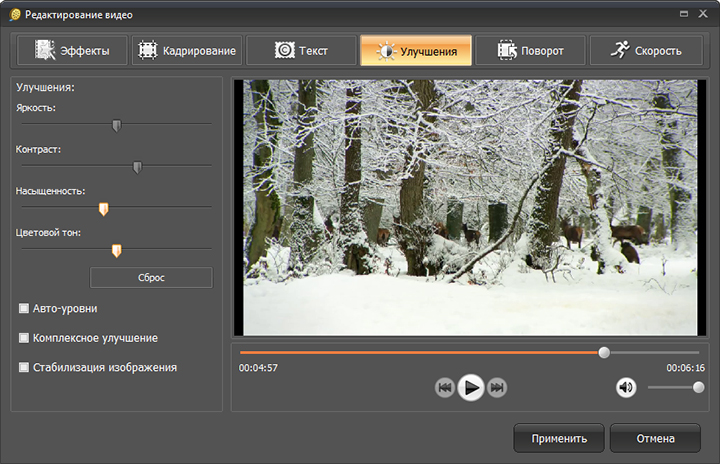
Task: Go to the Поворот tab
Action: (529, 51)
